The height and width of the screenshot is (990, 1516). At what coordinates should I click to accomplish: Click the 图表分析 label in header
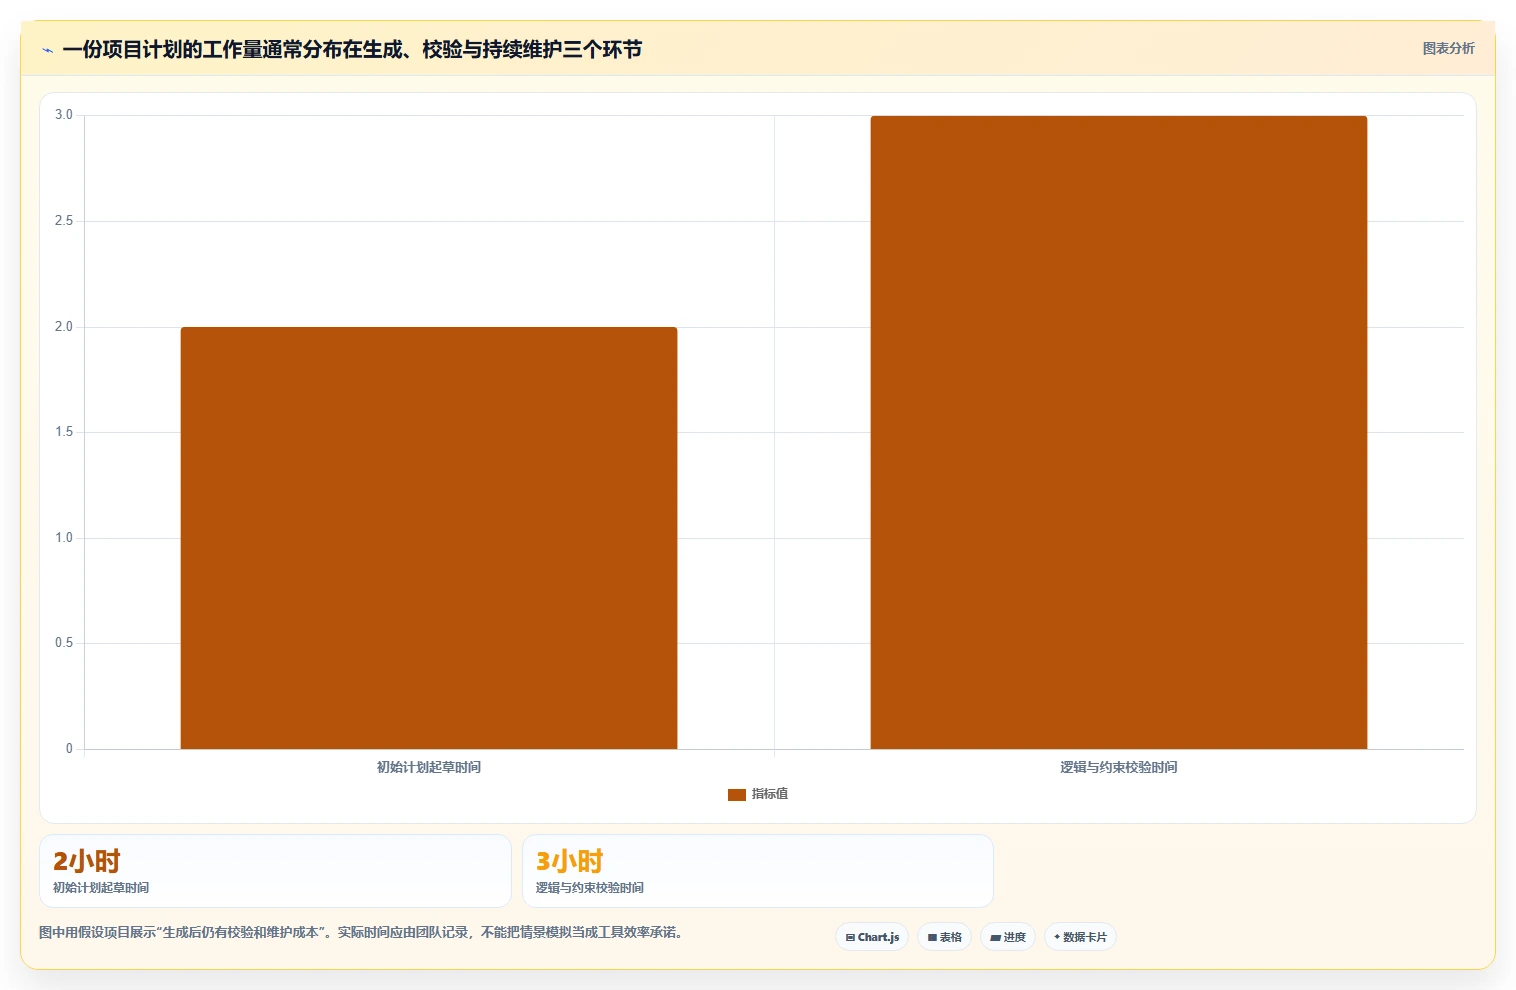pyautogui.click(x=1448, y=48)
